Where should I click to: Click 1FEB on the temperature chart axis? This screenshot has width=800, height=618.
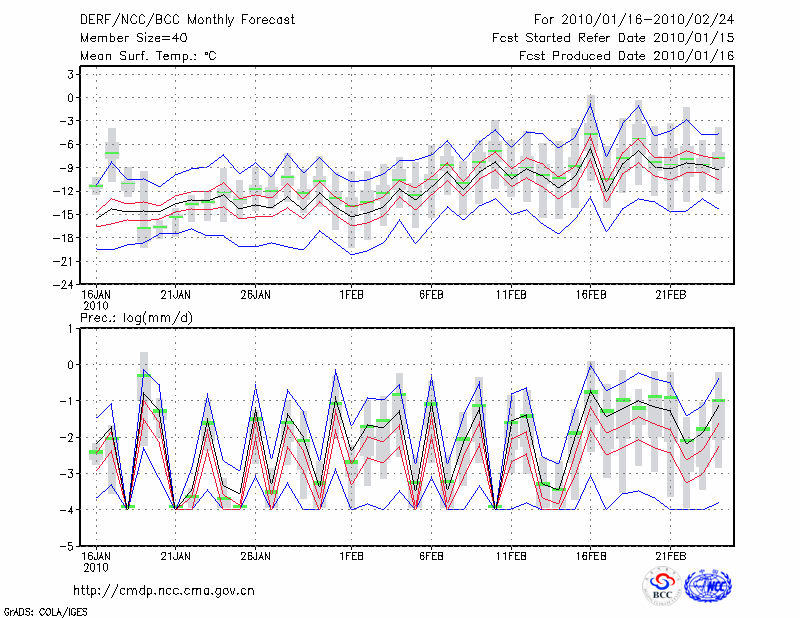click(x=350, y=295)
